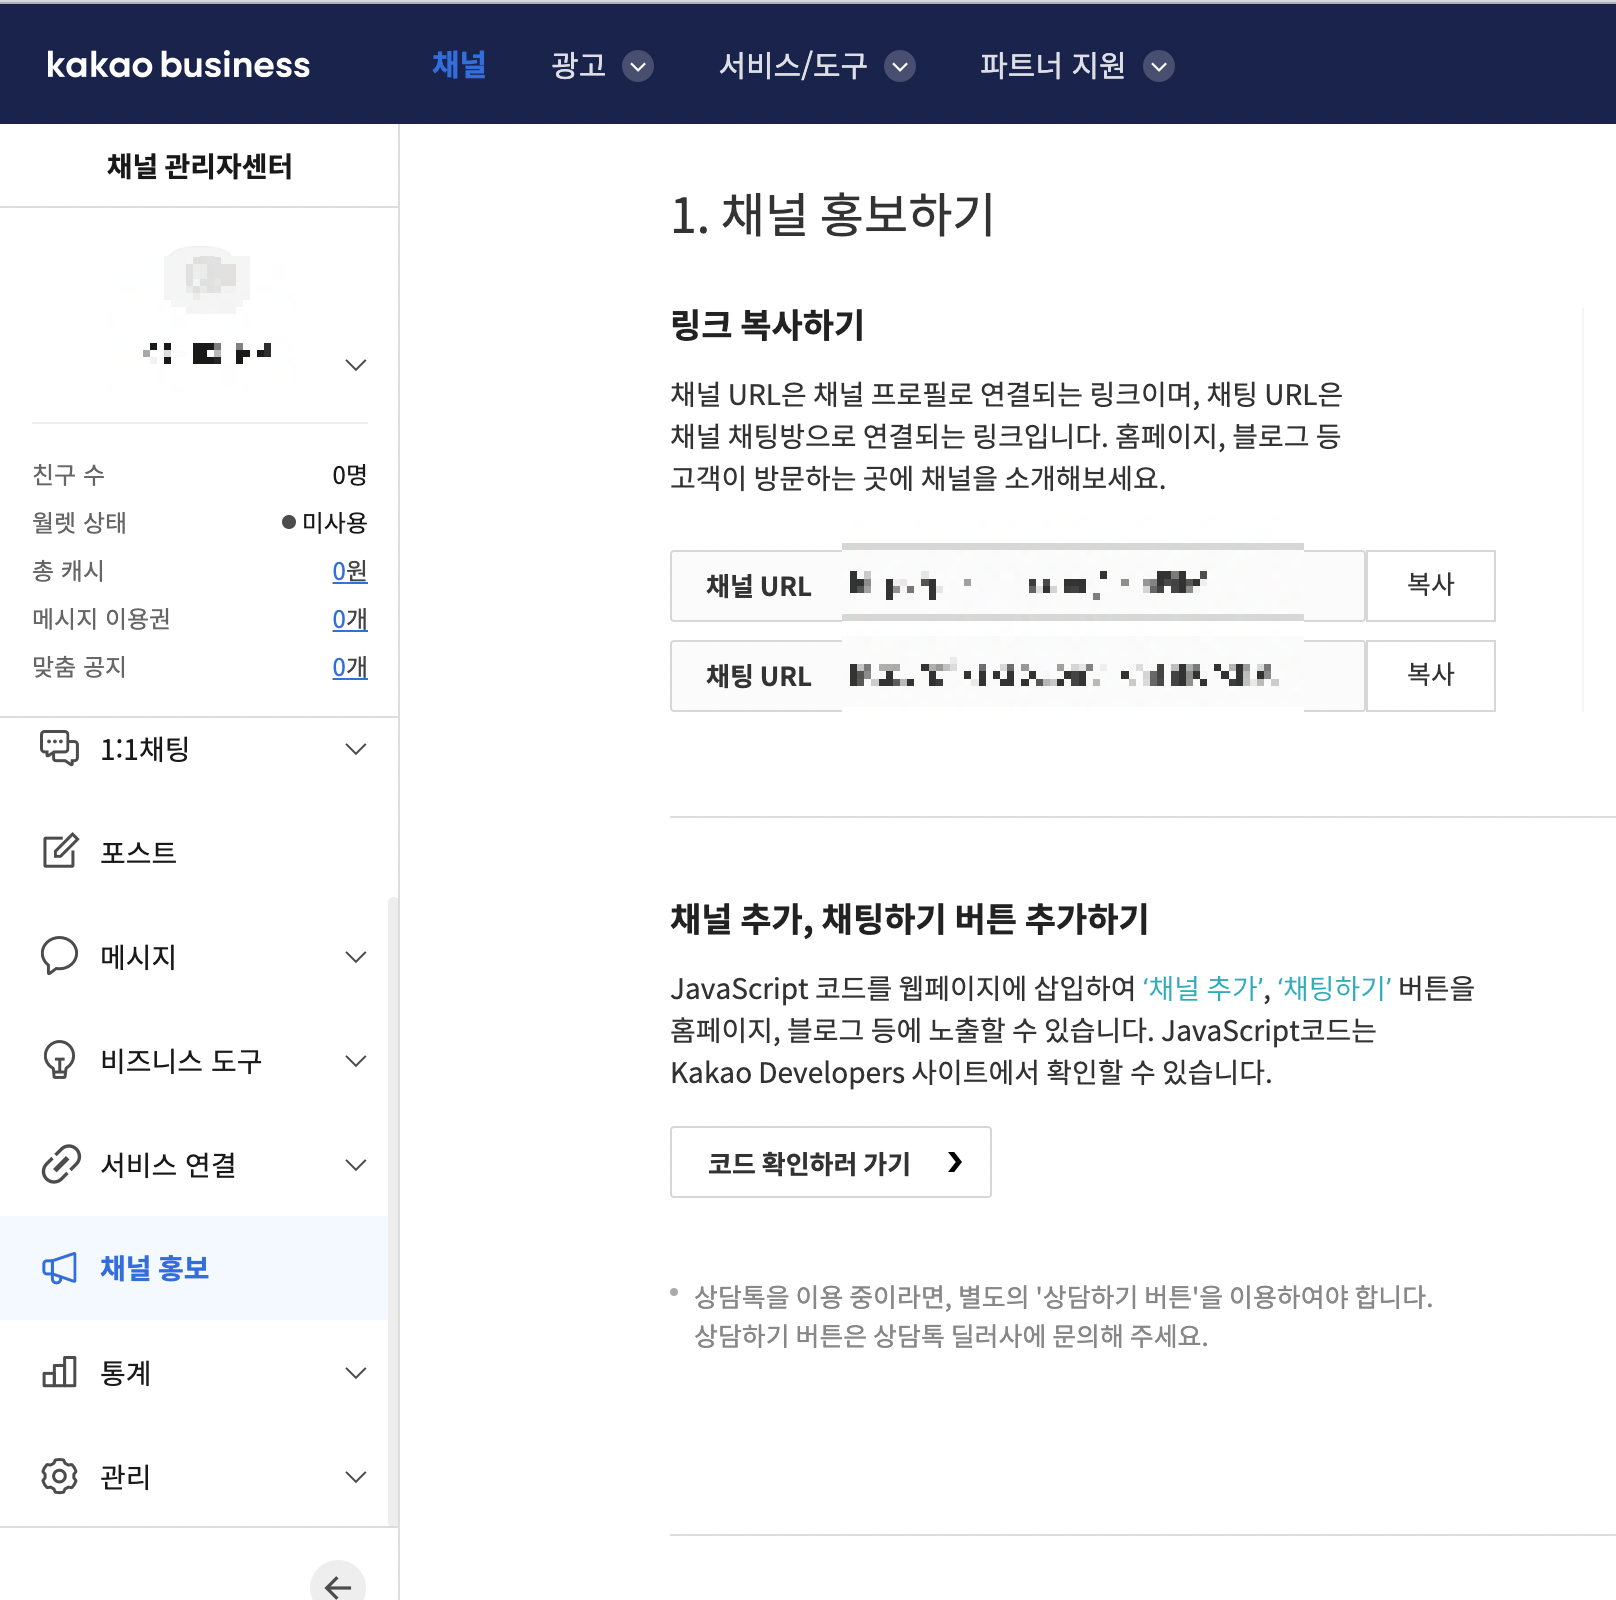Screen dimensions: 1616x1600
Task: Click the 메시지 speech bubble icon
Action: pyautogui.click(x=59, y=956)
